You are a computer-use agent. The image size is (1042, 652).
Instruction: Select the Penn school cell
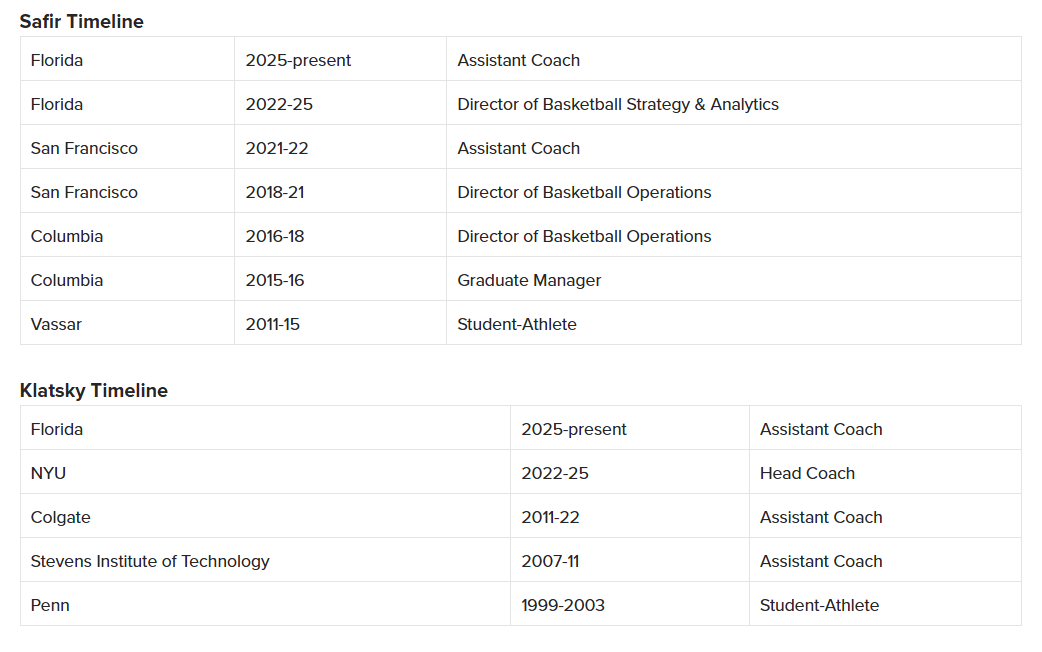pyautogui.click(x=50, y=605)
